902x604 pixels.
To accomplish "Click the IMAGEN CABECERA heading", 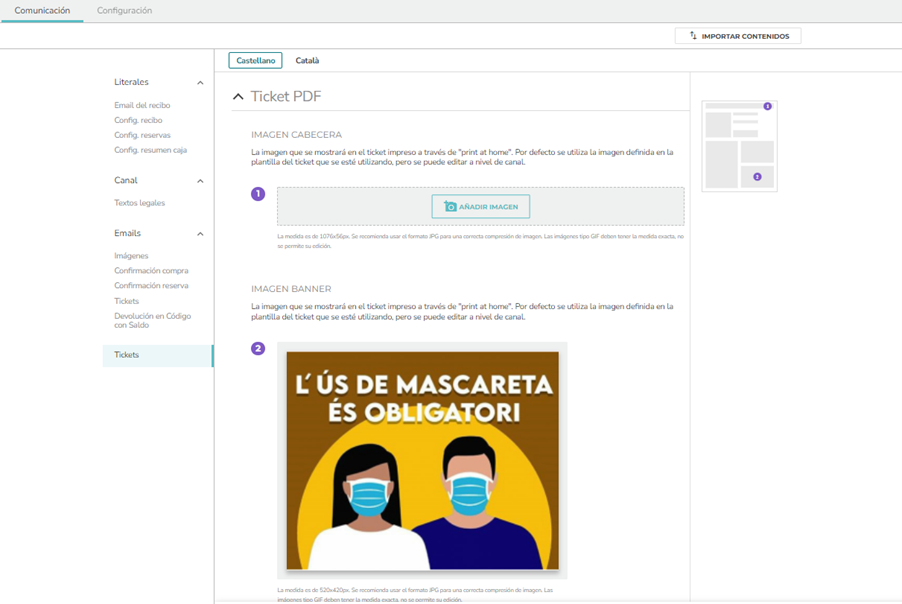I will (296, 135).
